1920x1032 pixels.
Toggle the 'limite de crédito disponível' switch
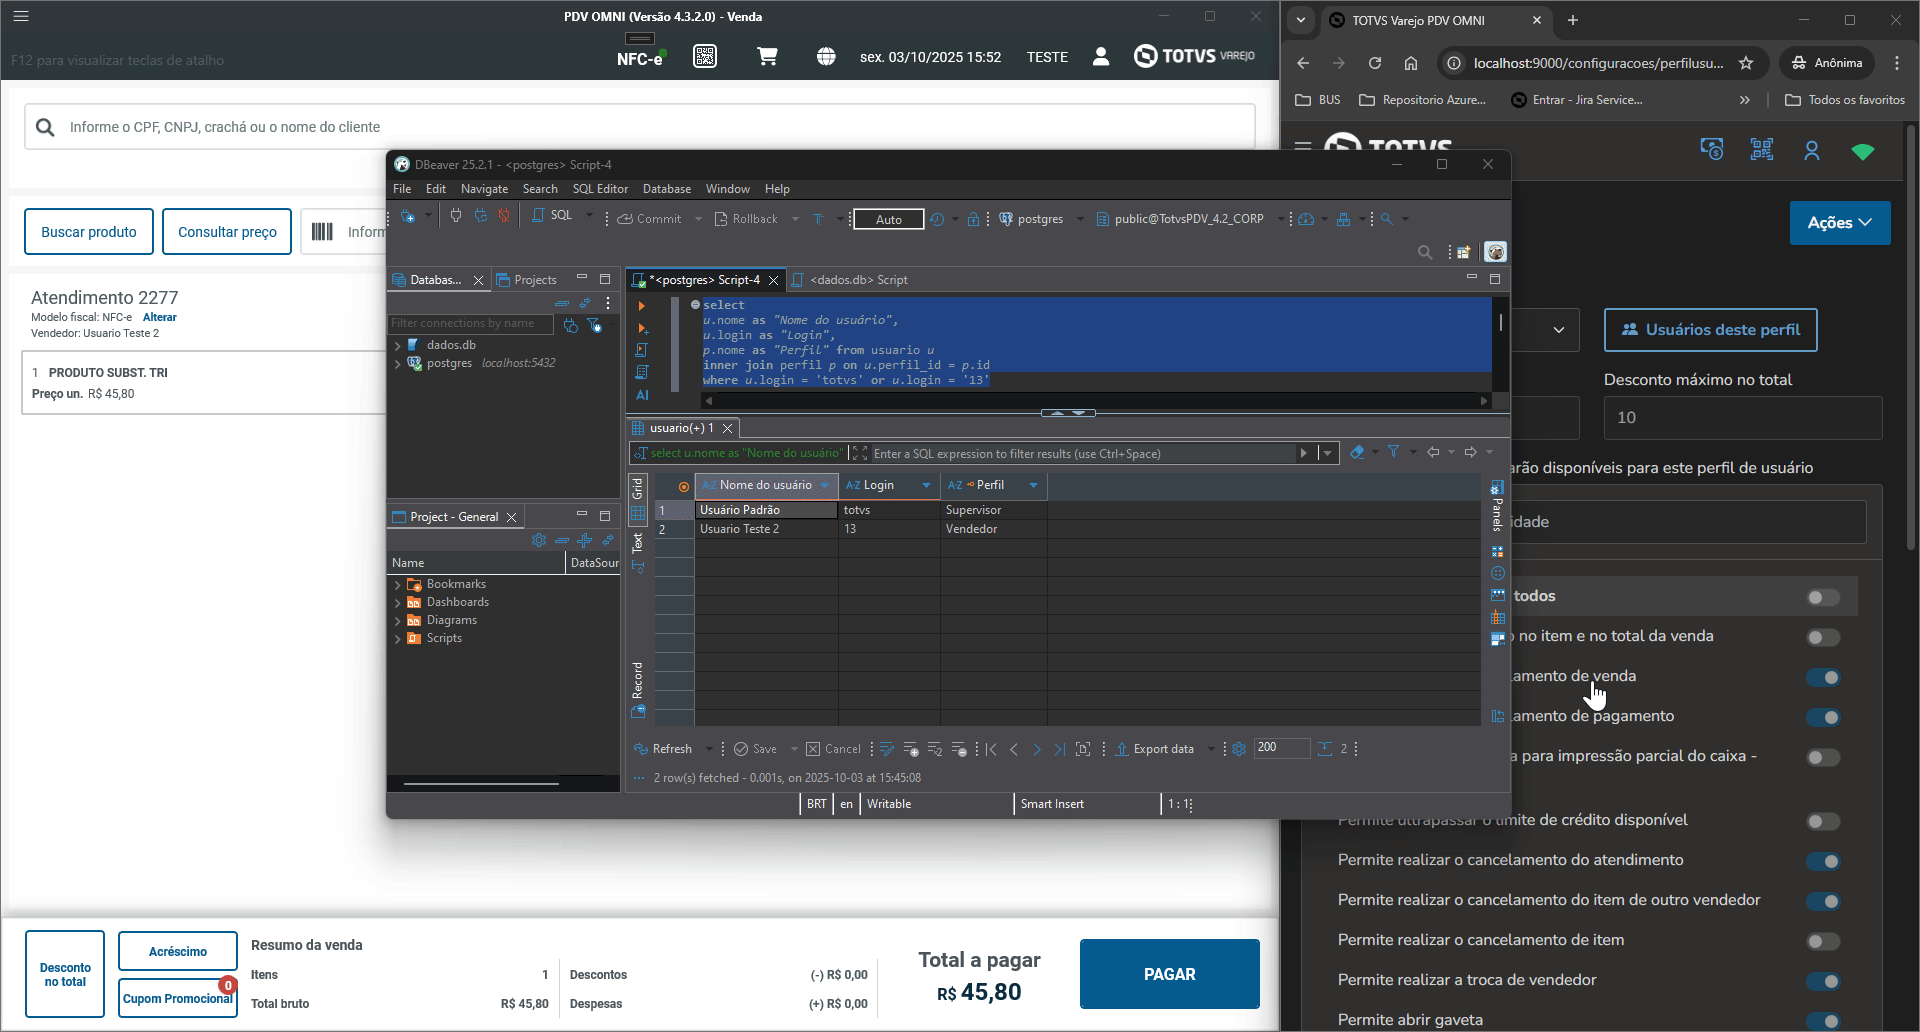tap(1823, 821)
